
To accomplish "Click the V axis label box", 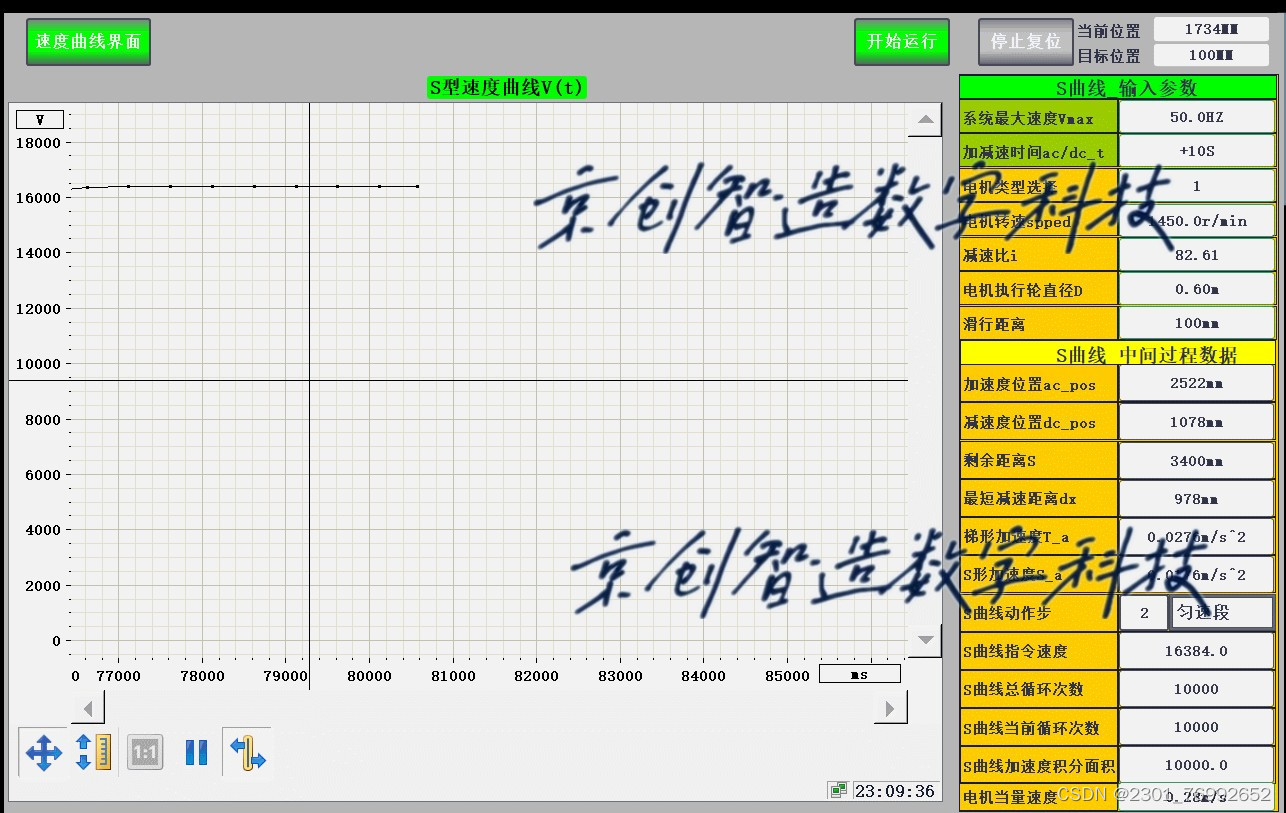I will tap(40, 119).
